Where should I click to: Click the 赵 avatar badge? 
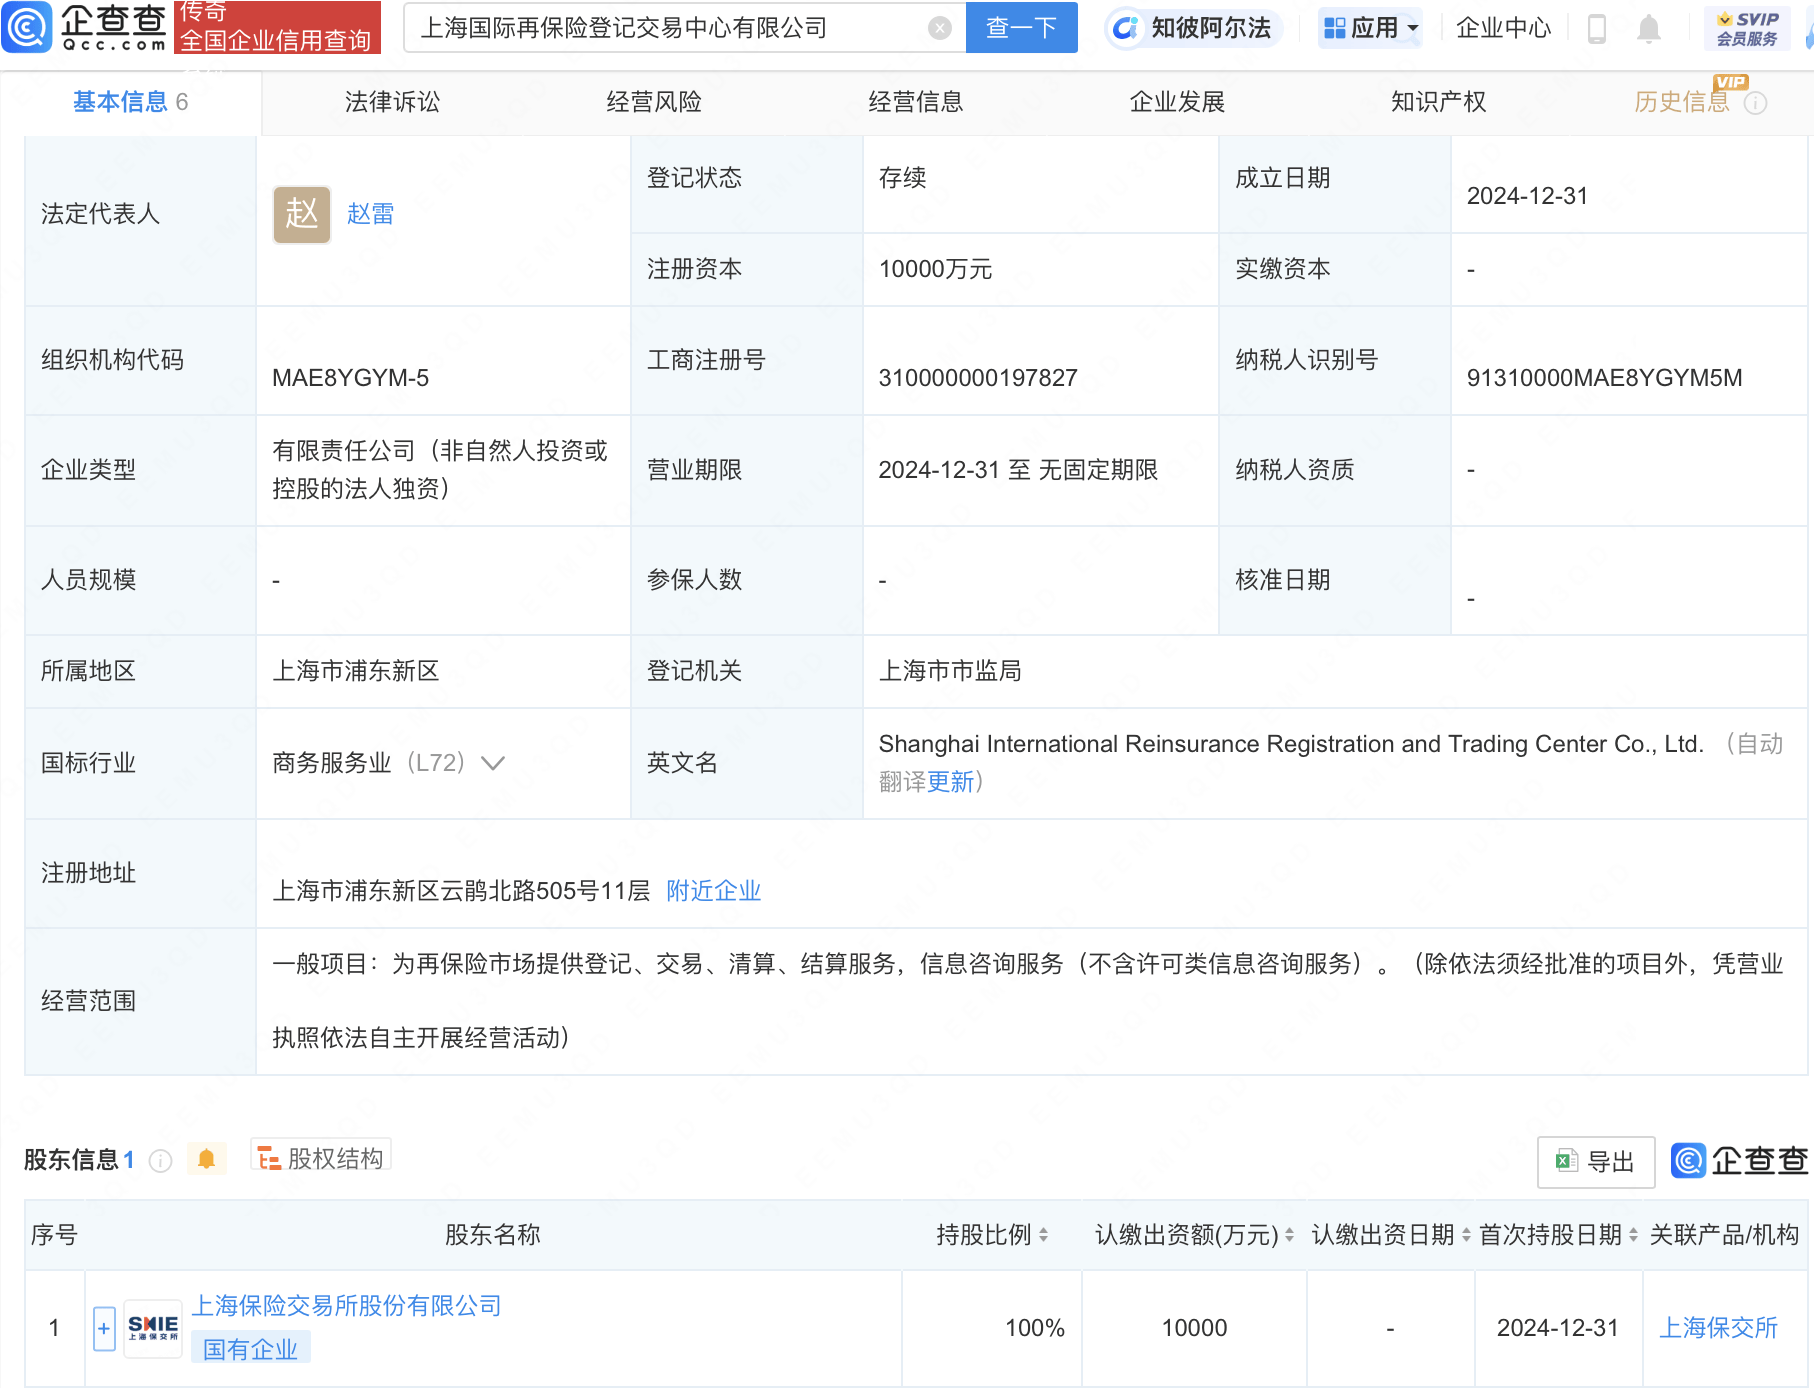coord(302,214)
